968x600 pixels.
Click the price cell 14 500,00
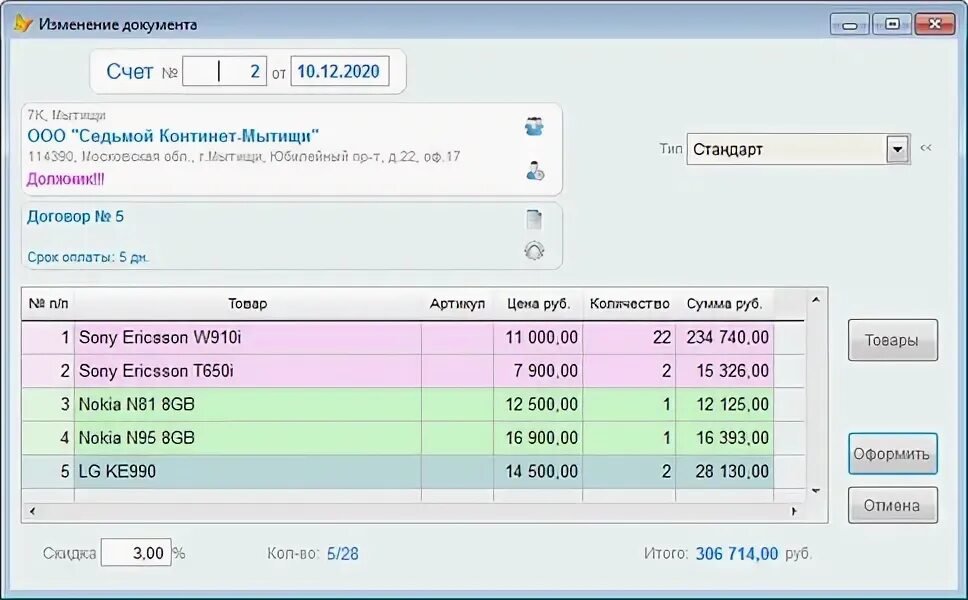538,472
